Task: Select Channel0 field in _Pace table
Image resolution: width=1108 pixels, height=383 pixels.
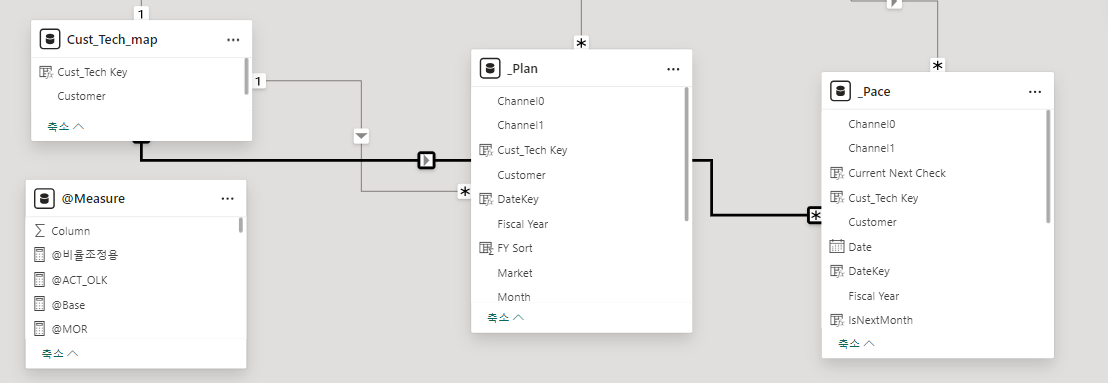Action: click(872, 124)
